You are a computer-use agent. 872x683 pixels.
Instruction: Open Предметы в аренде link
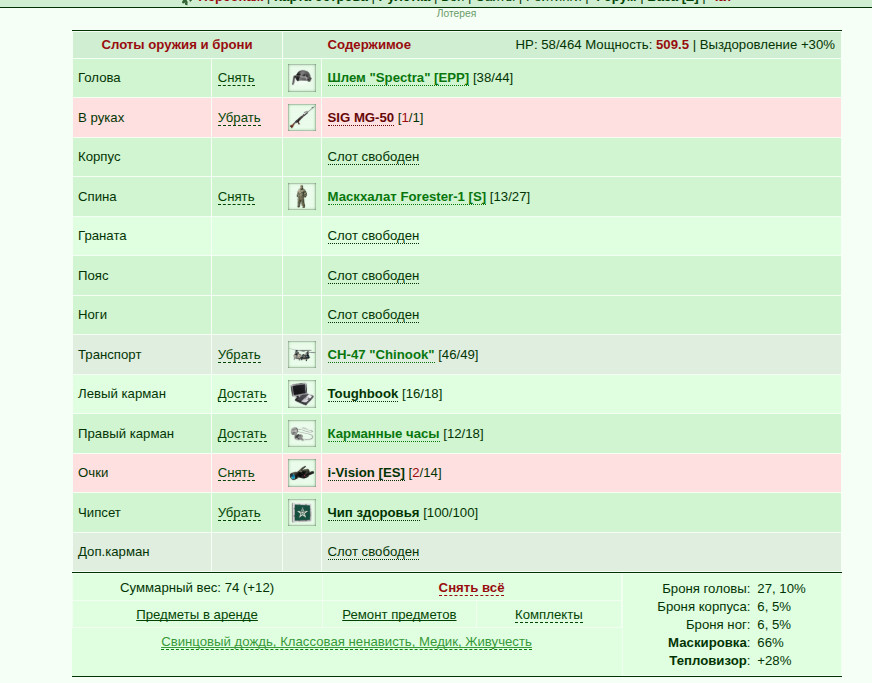coord(197,615)
